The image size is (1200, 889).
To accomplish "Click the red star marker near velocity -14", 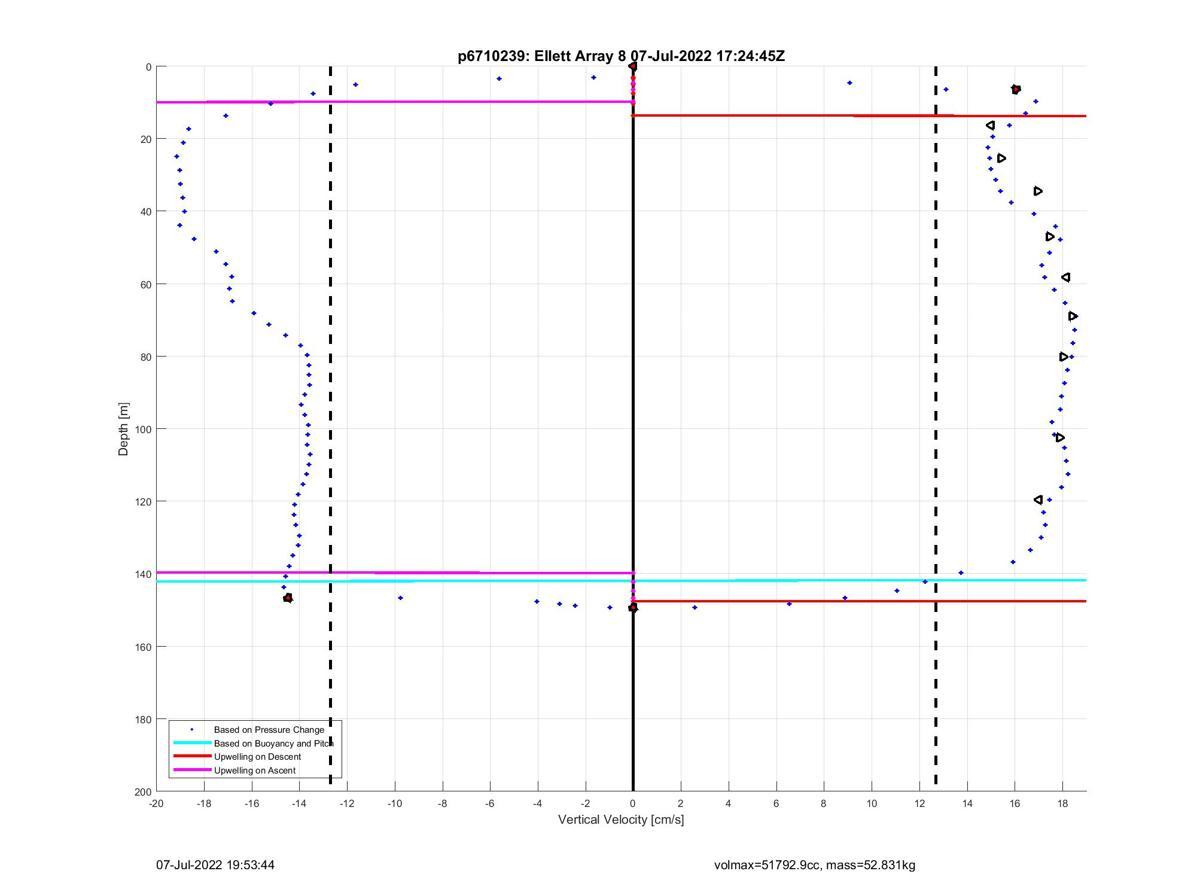I will pyautogui.click(x=288, y=598).
